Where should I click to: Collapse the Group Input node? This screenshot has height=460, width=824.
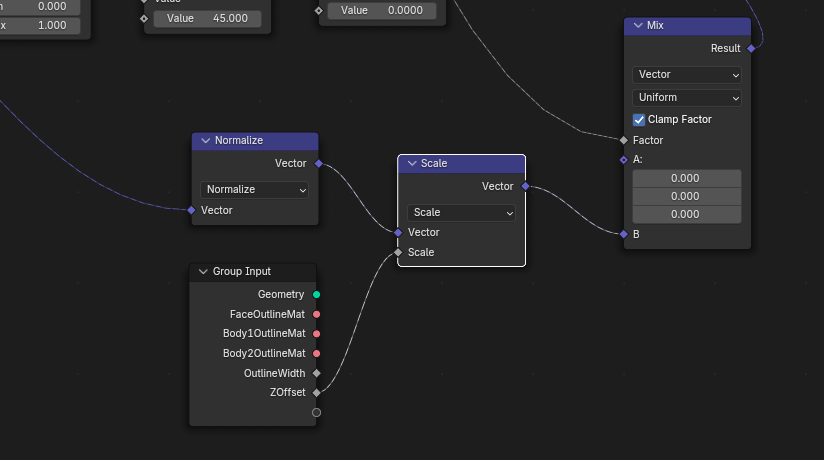coord(203,271)
